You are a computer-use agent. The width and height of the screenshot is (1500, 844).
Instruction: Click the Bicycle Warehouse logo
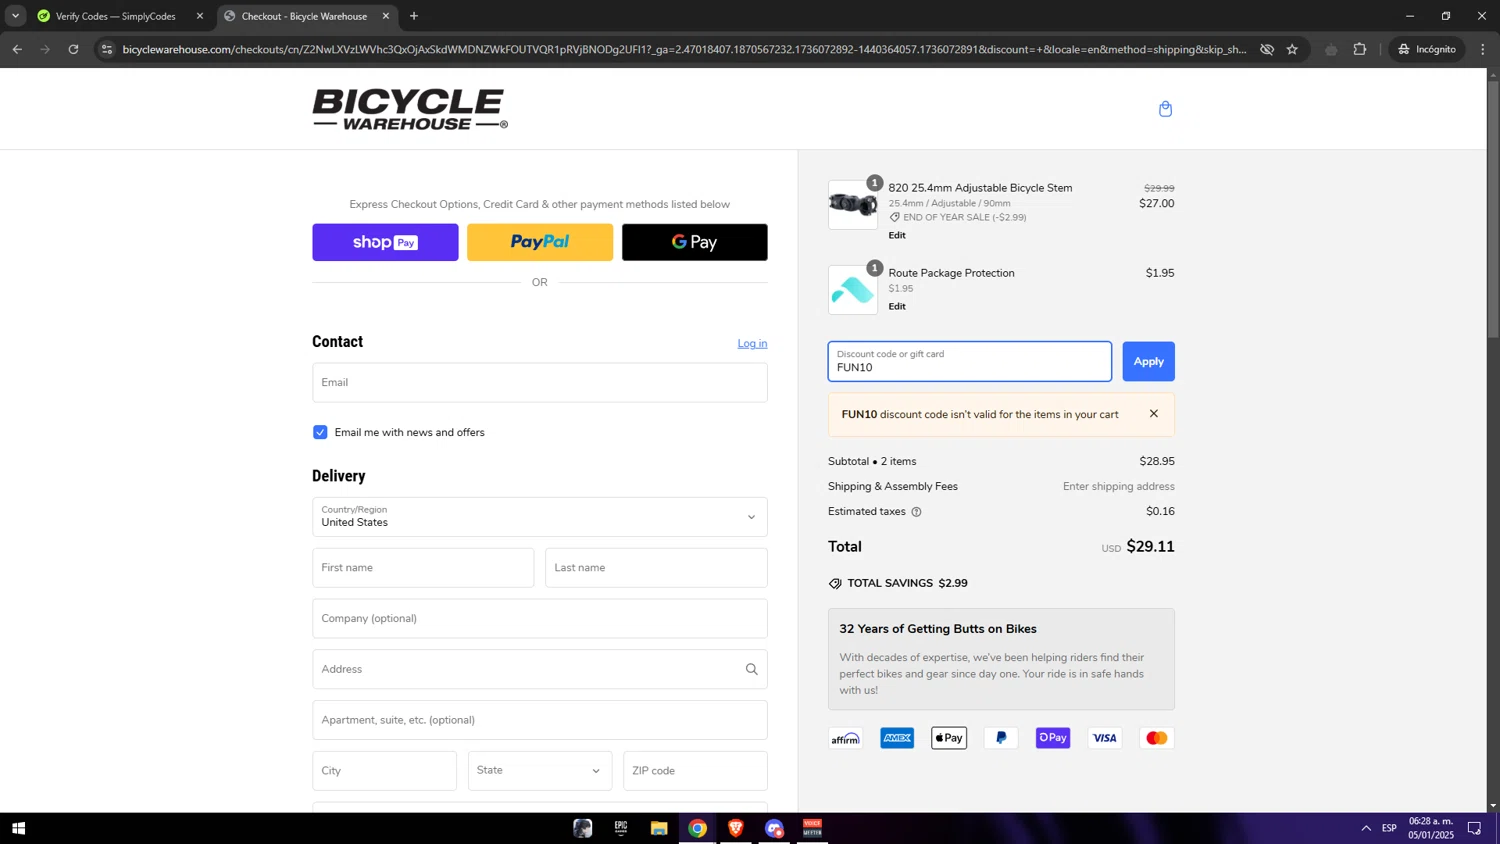tap(410, 109)
